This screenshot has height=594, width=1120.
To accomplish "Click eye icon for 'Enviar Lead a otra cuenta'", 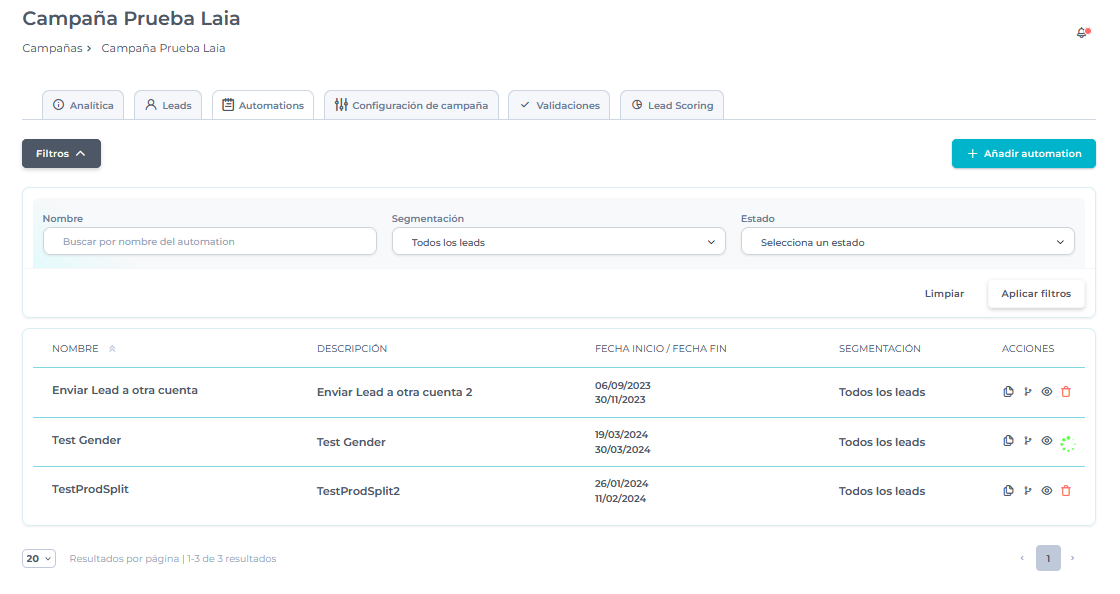I will 1047,392.
